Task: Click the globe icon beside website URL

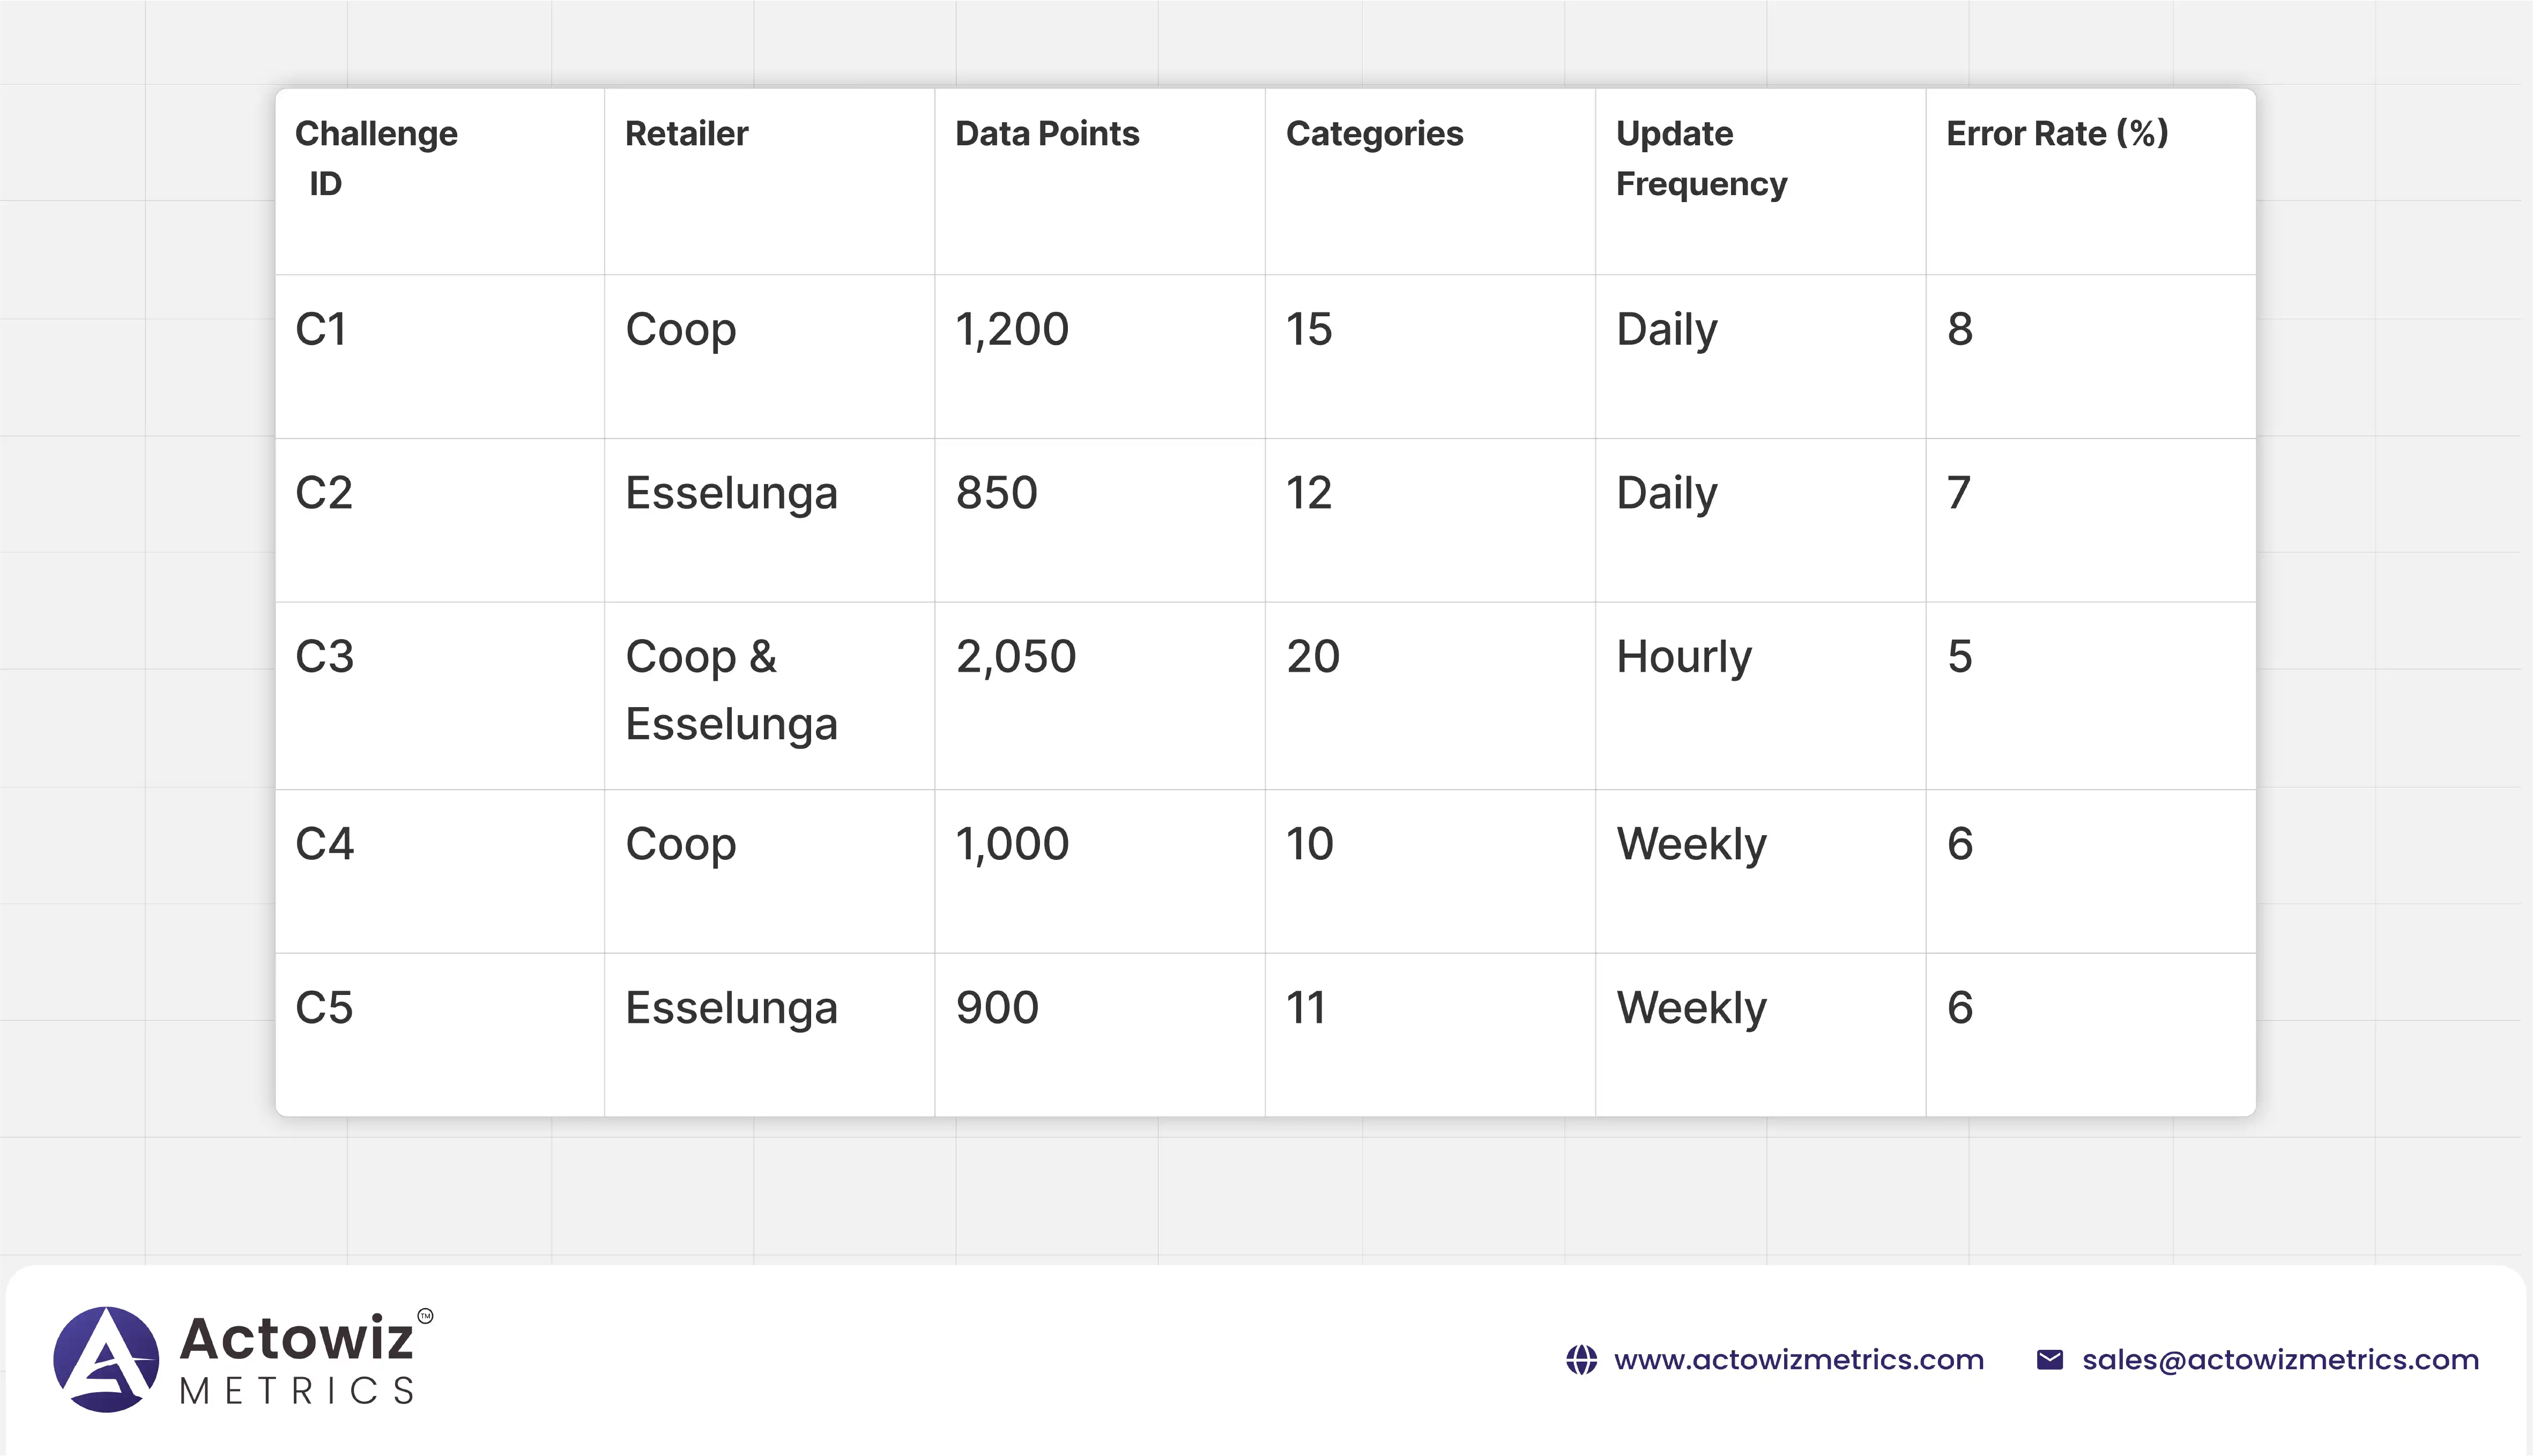Action: pyautogui.click(x=1581, y=1360)
